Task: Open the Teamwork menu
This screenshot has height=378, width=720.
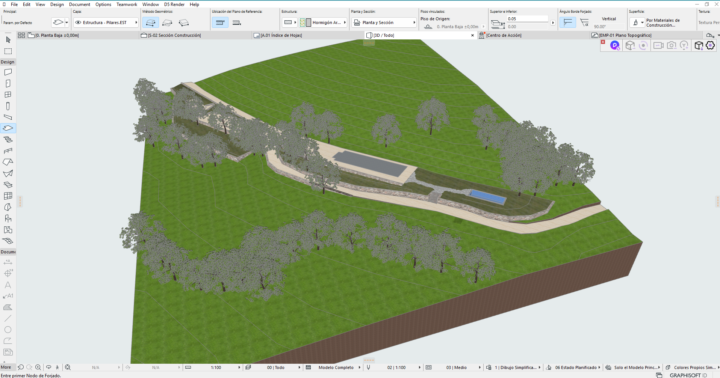Action: 127,4
